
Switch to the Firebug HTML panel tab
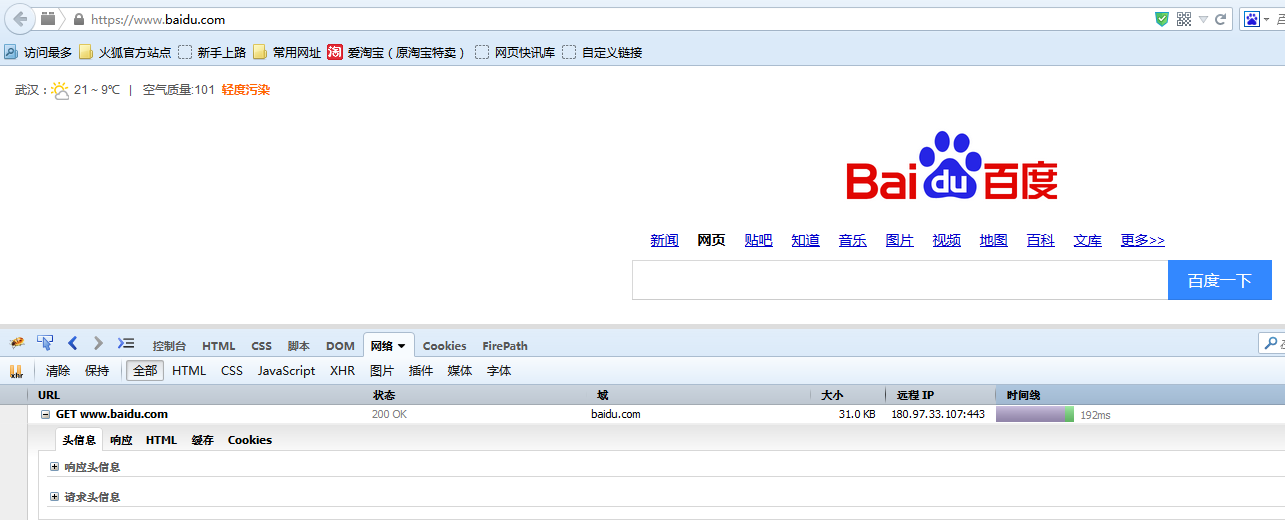219,346
